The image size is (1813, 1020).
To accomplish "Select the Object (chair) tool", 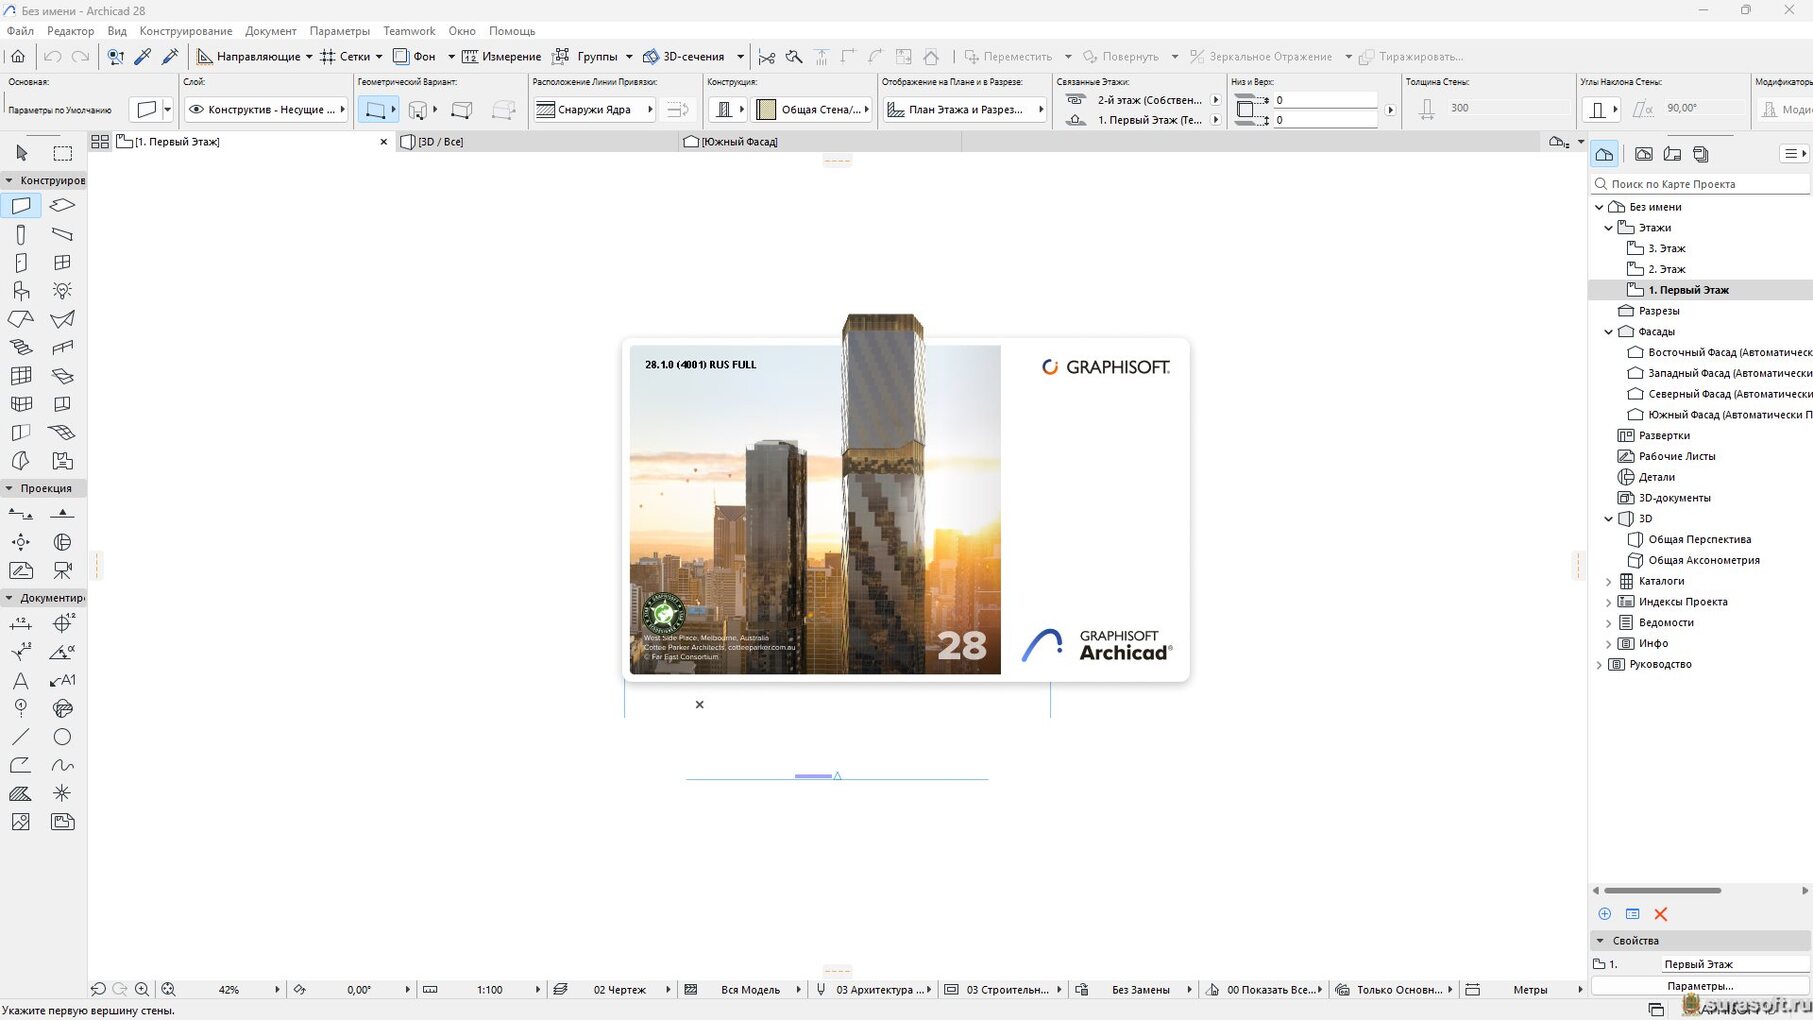I will [x=21, y=291].
